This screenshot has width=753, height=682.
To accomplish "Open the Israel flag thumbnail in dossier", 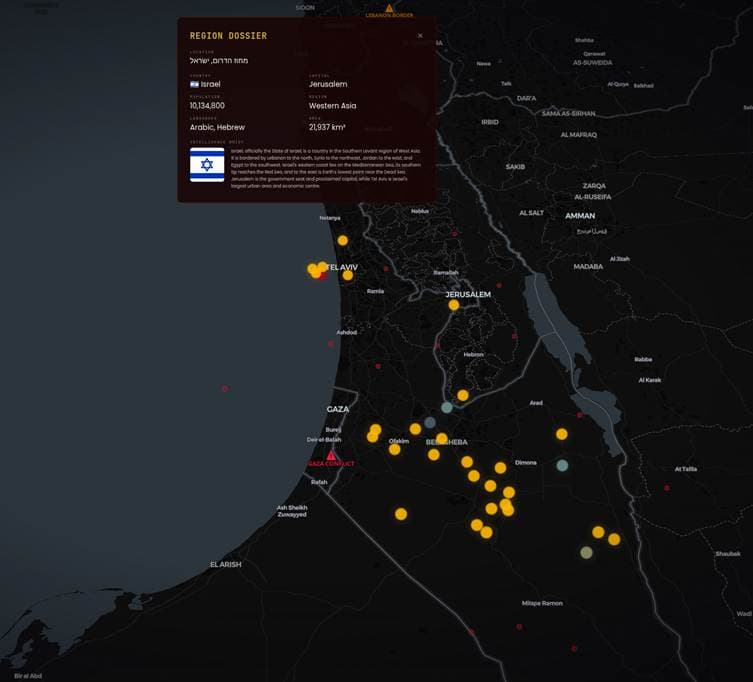I will (x=207, y=165).
